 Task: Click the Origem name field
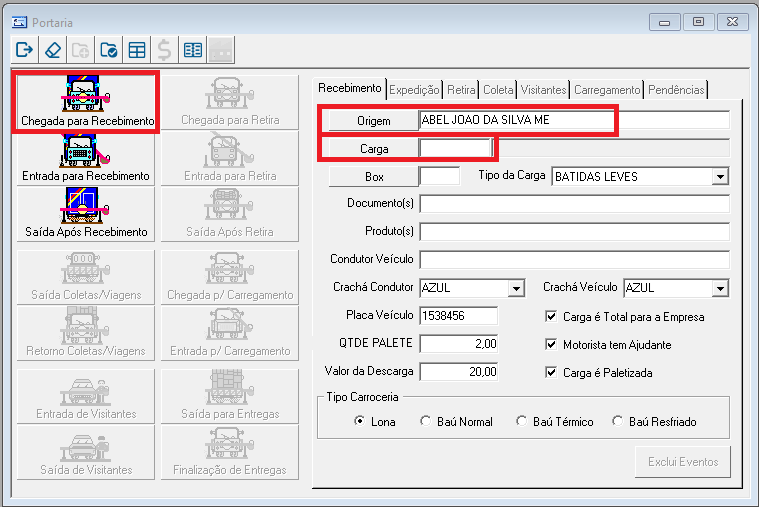pyautogui.click(x=575, y=120)
